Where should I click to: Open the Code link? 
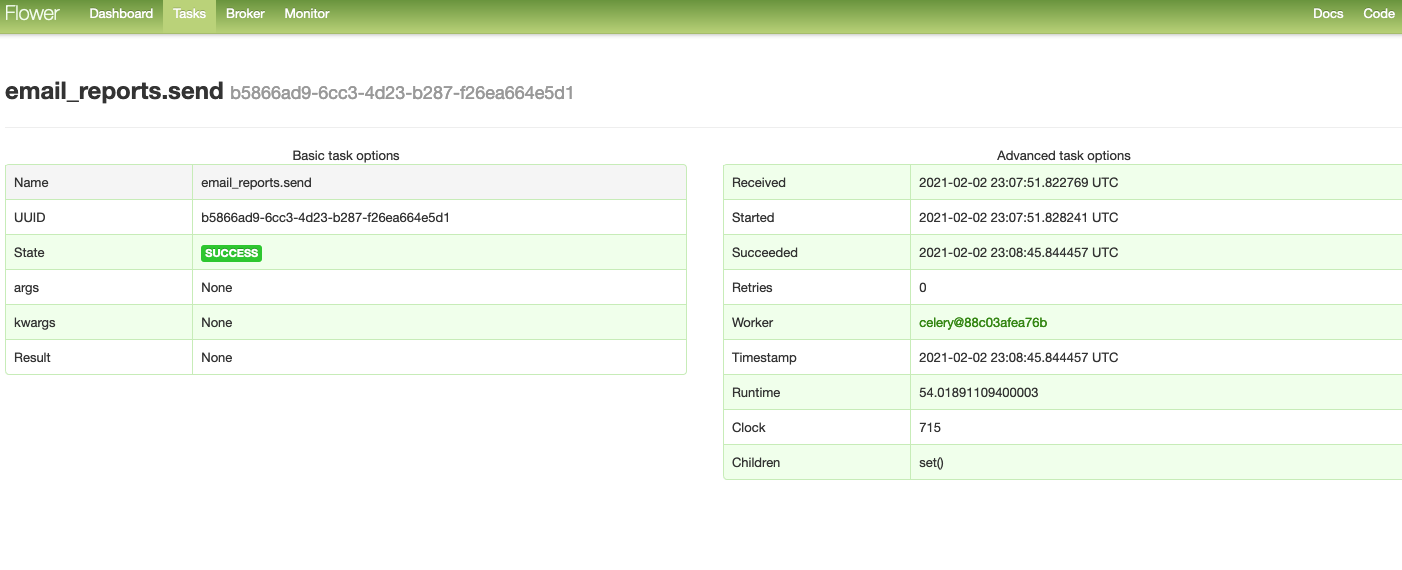point(1379,14)
